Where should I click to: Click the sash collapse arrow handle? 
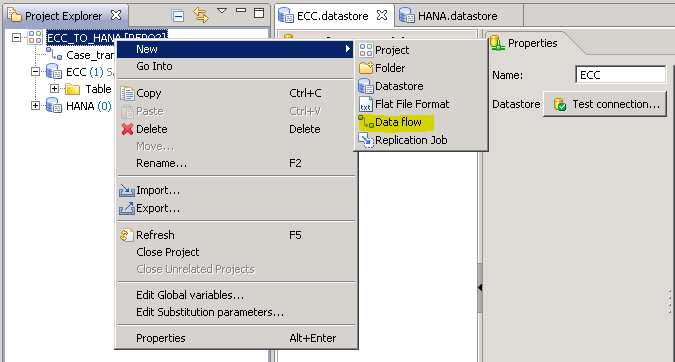(x=480, y=288)
